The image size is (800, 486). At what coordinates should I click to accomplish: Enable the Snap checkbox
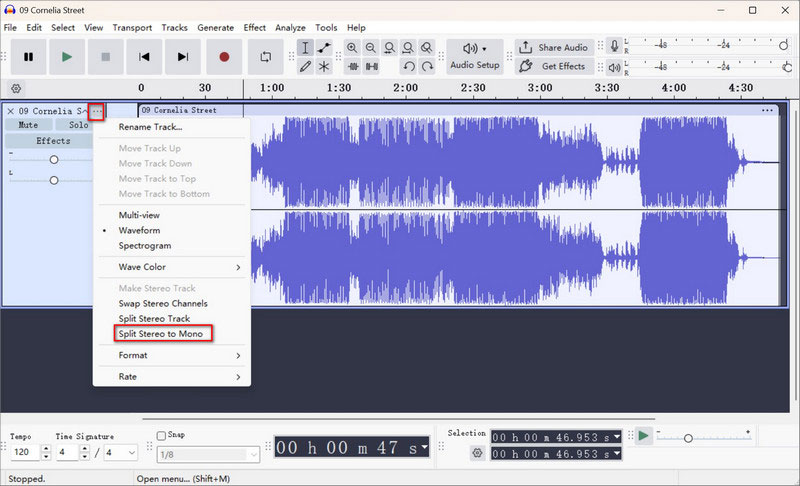(x=162, y=435)
